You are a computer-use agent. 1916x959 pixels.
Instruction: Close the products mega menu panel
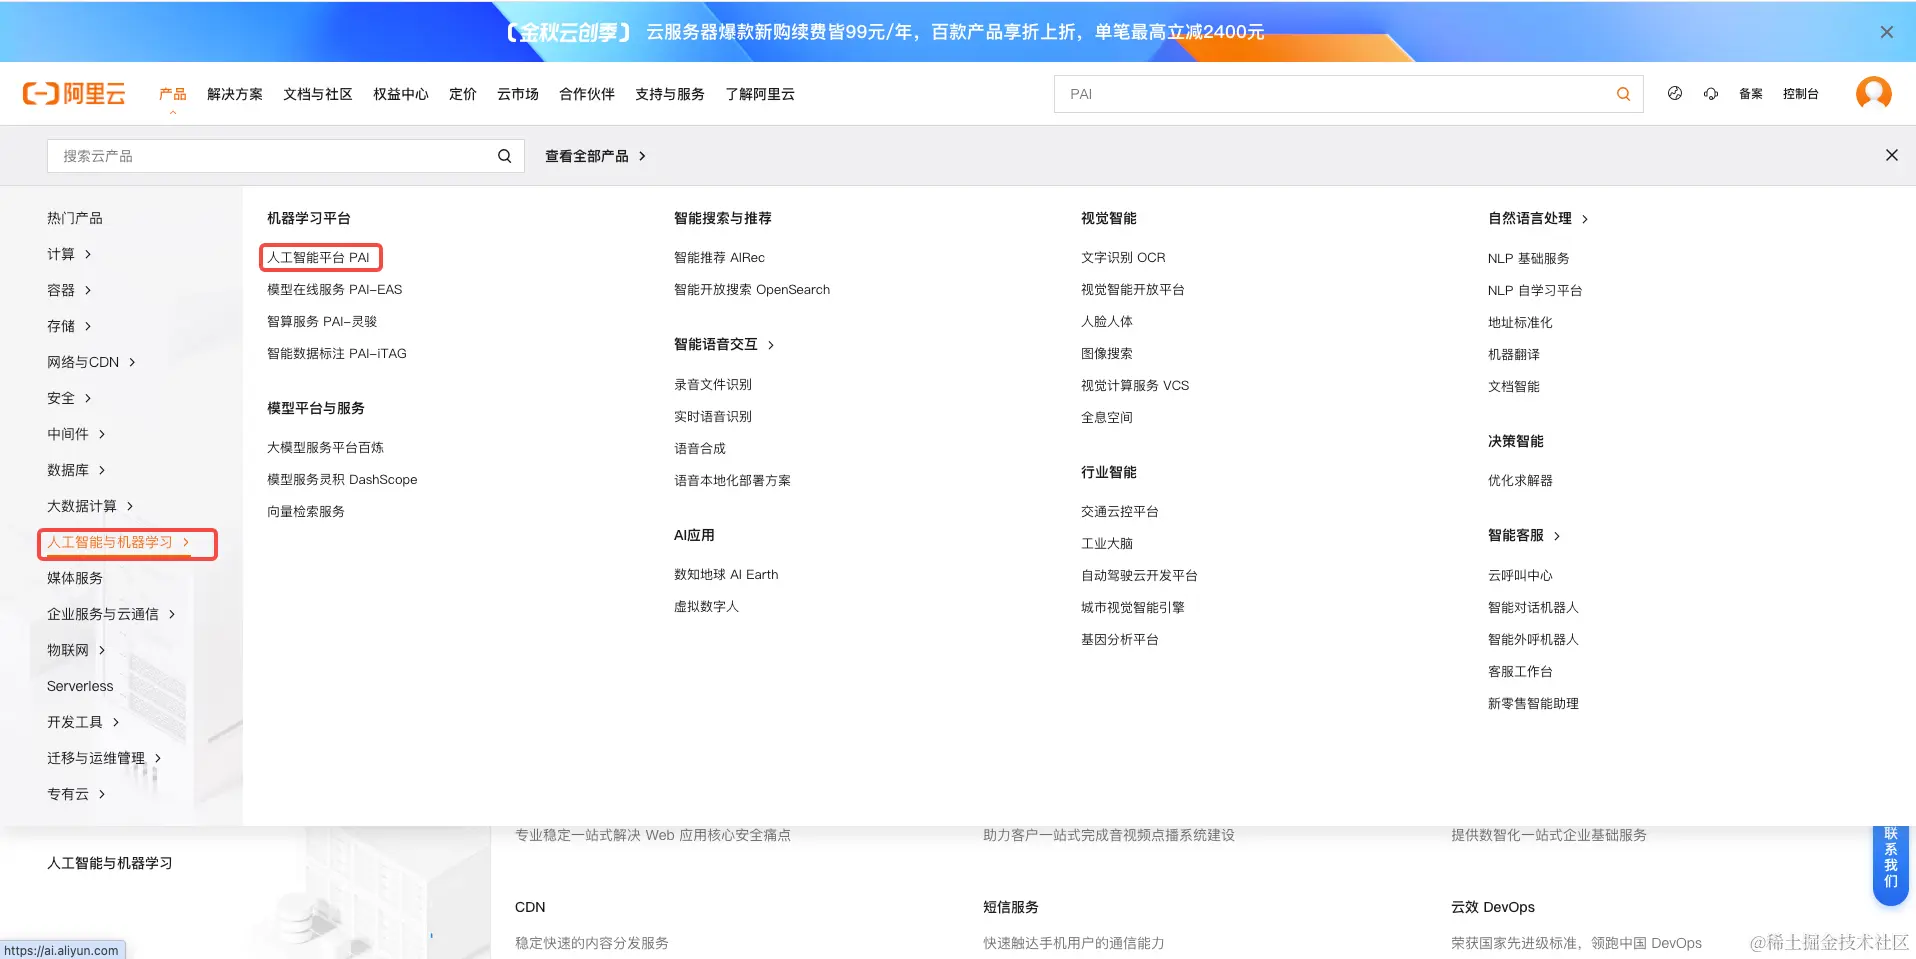(1891, 155)
